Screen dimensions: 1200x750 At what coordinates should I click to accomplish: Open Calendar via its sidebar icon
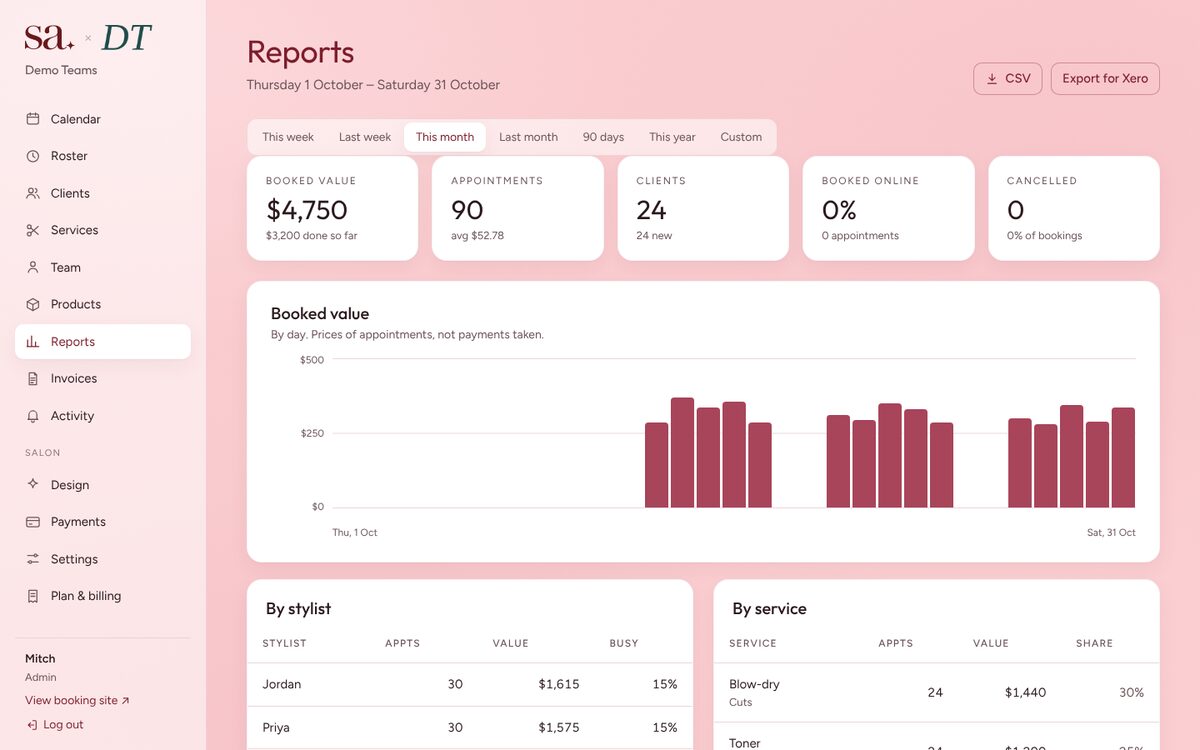(33, 119)
